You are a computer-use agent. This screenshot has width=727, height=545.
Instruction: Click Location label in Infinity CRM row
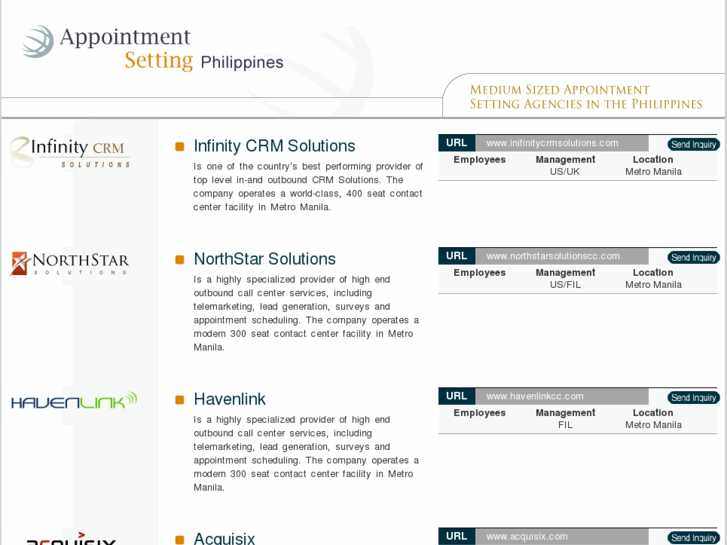[653, 160]
